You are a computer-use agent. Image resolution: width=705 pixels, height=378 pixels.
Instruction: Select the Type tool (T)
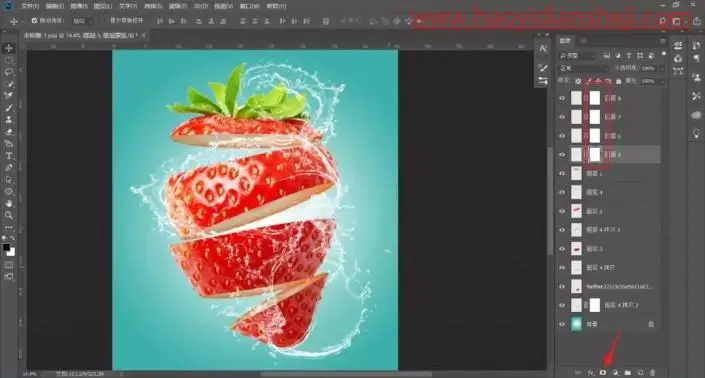(x=9, y=156)
